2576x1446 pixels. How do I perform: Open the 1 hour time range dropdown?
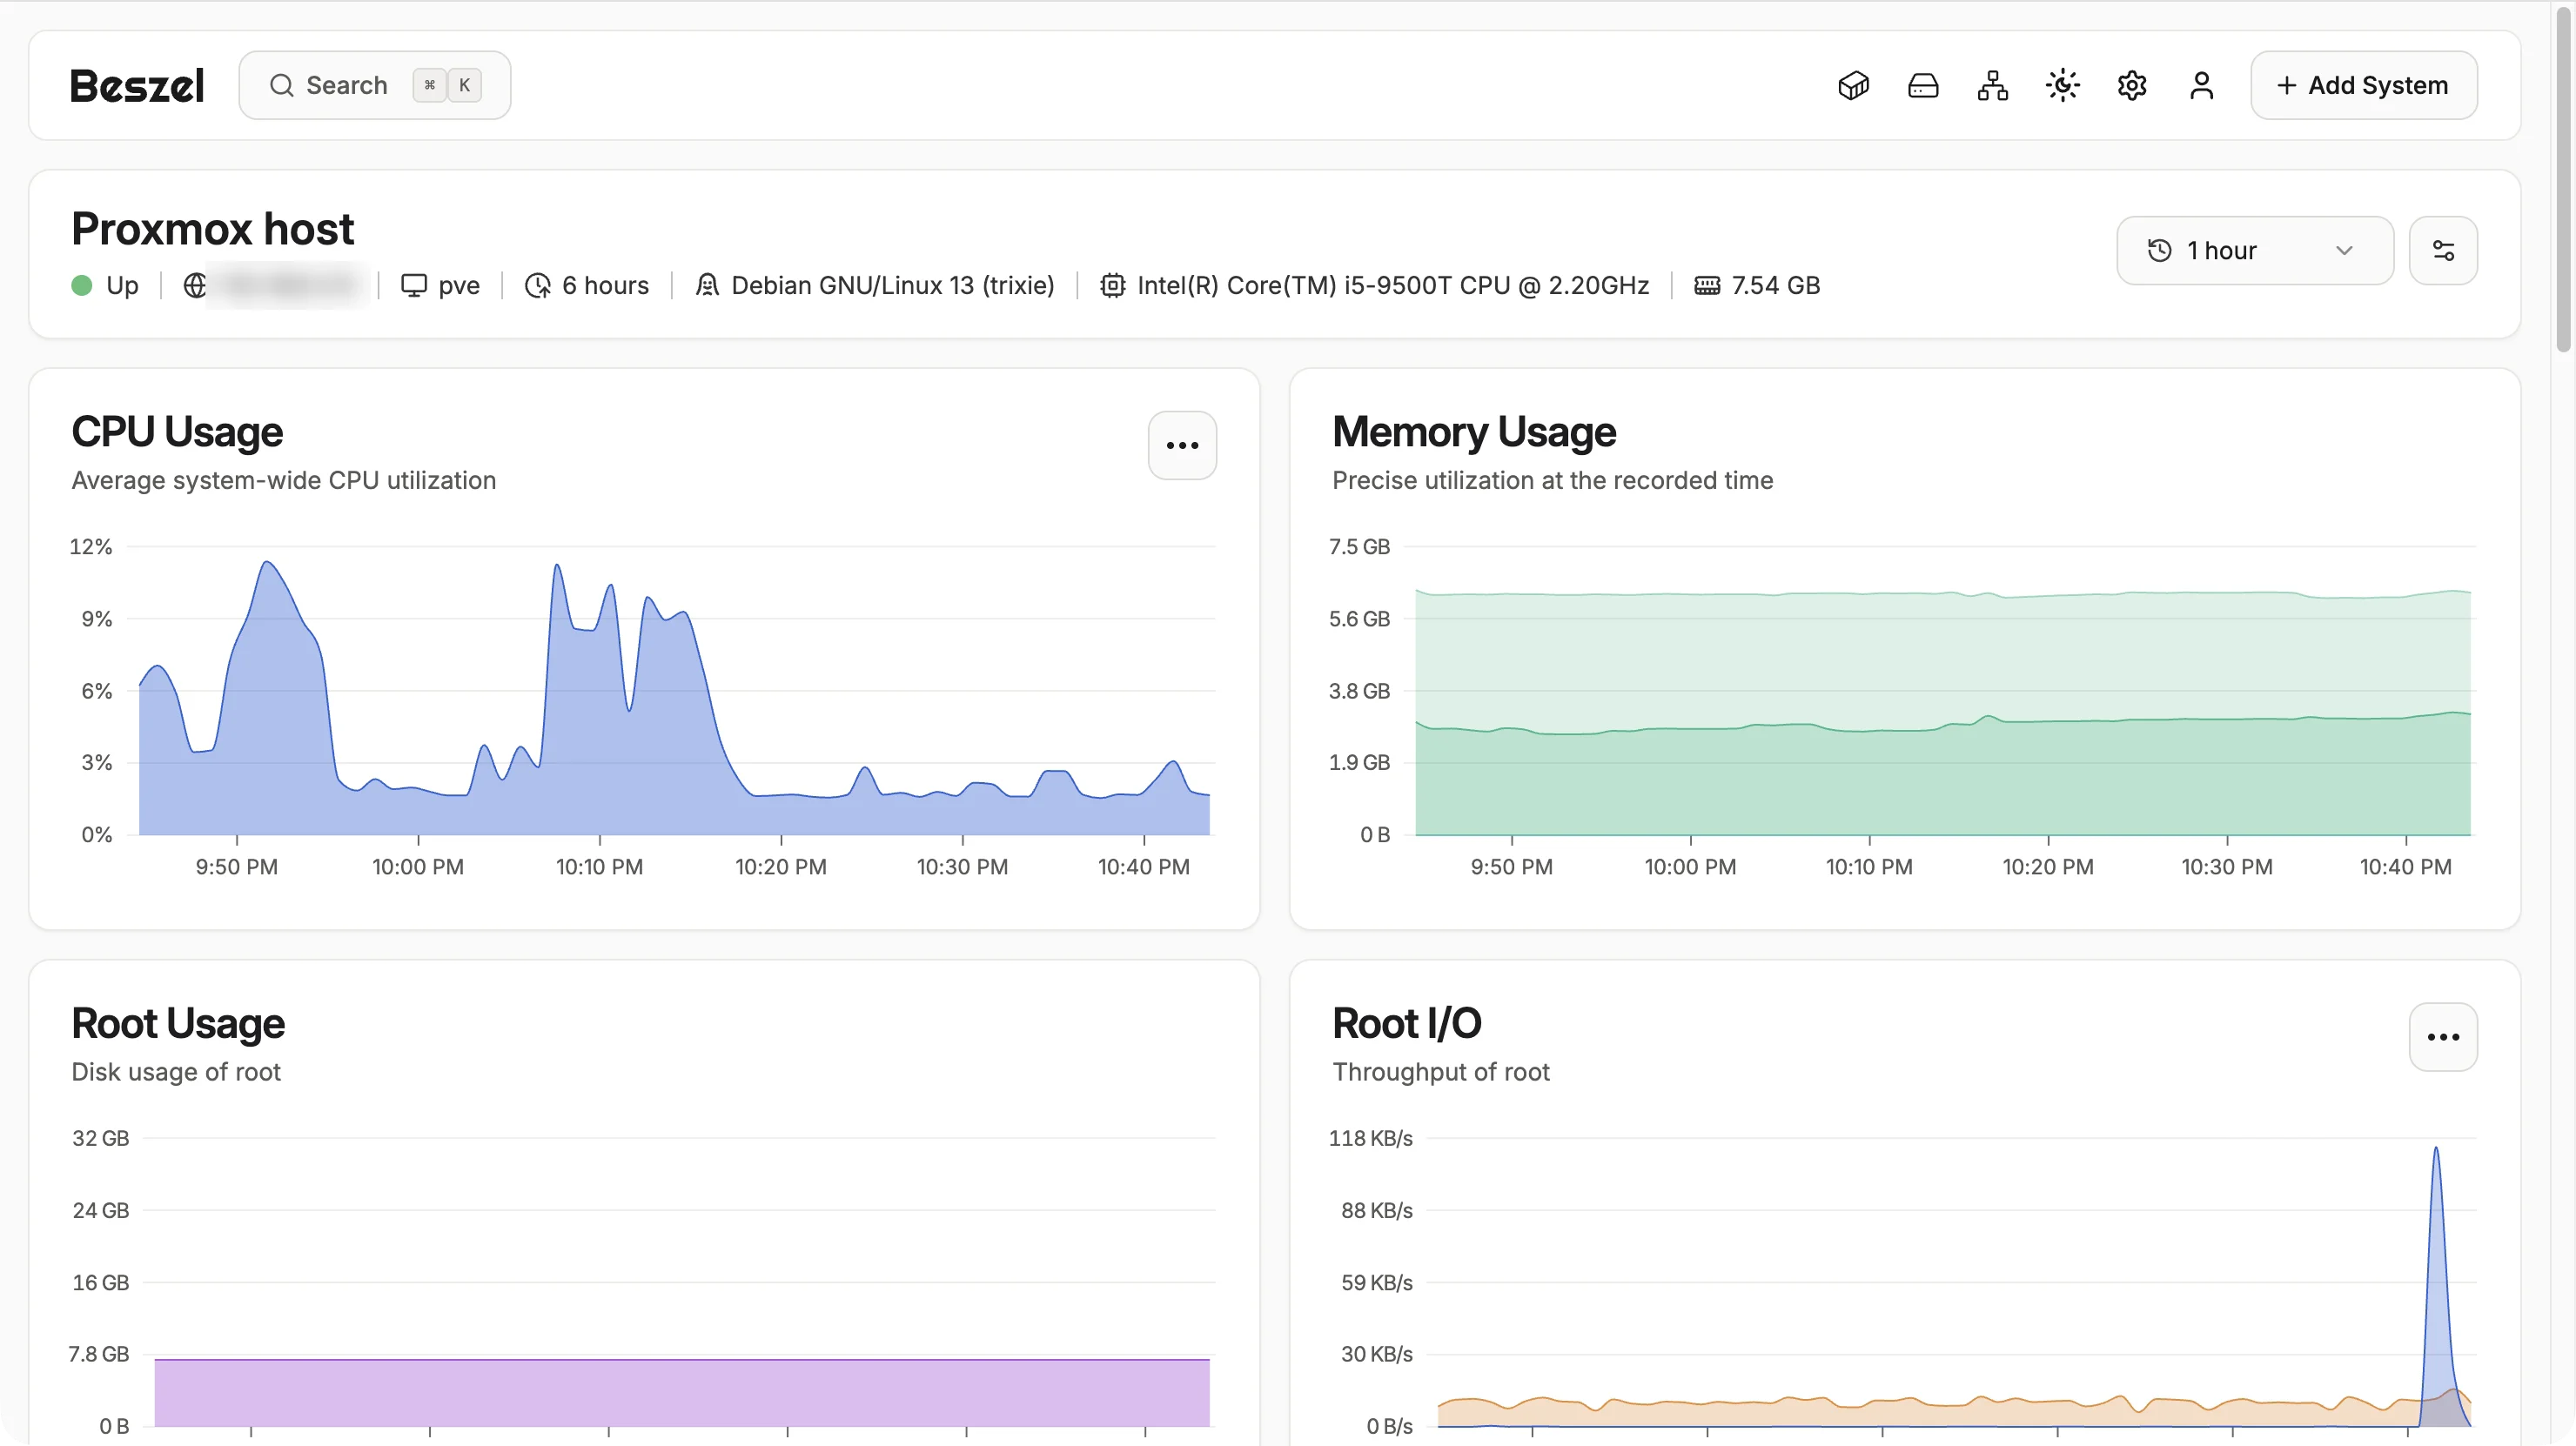click(2254, 250)
